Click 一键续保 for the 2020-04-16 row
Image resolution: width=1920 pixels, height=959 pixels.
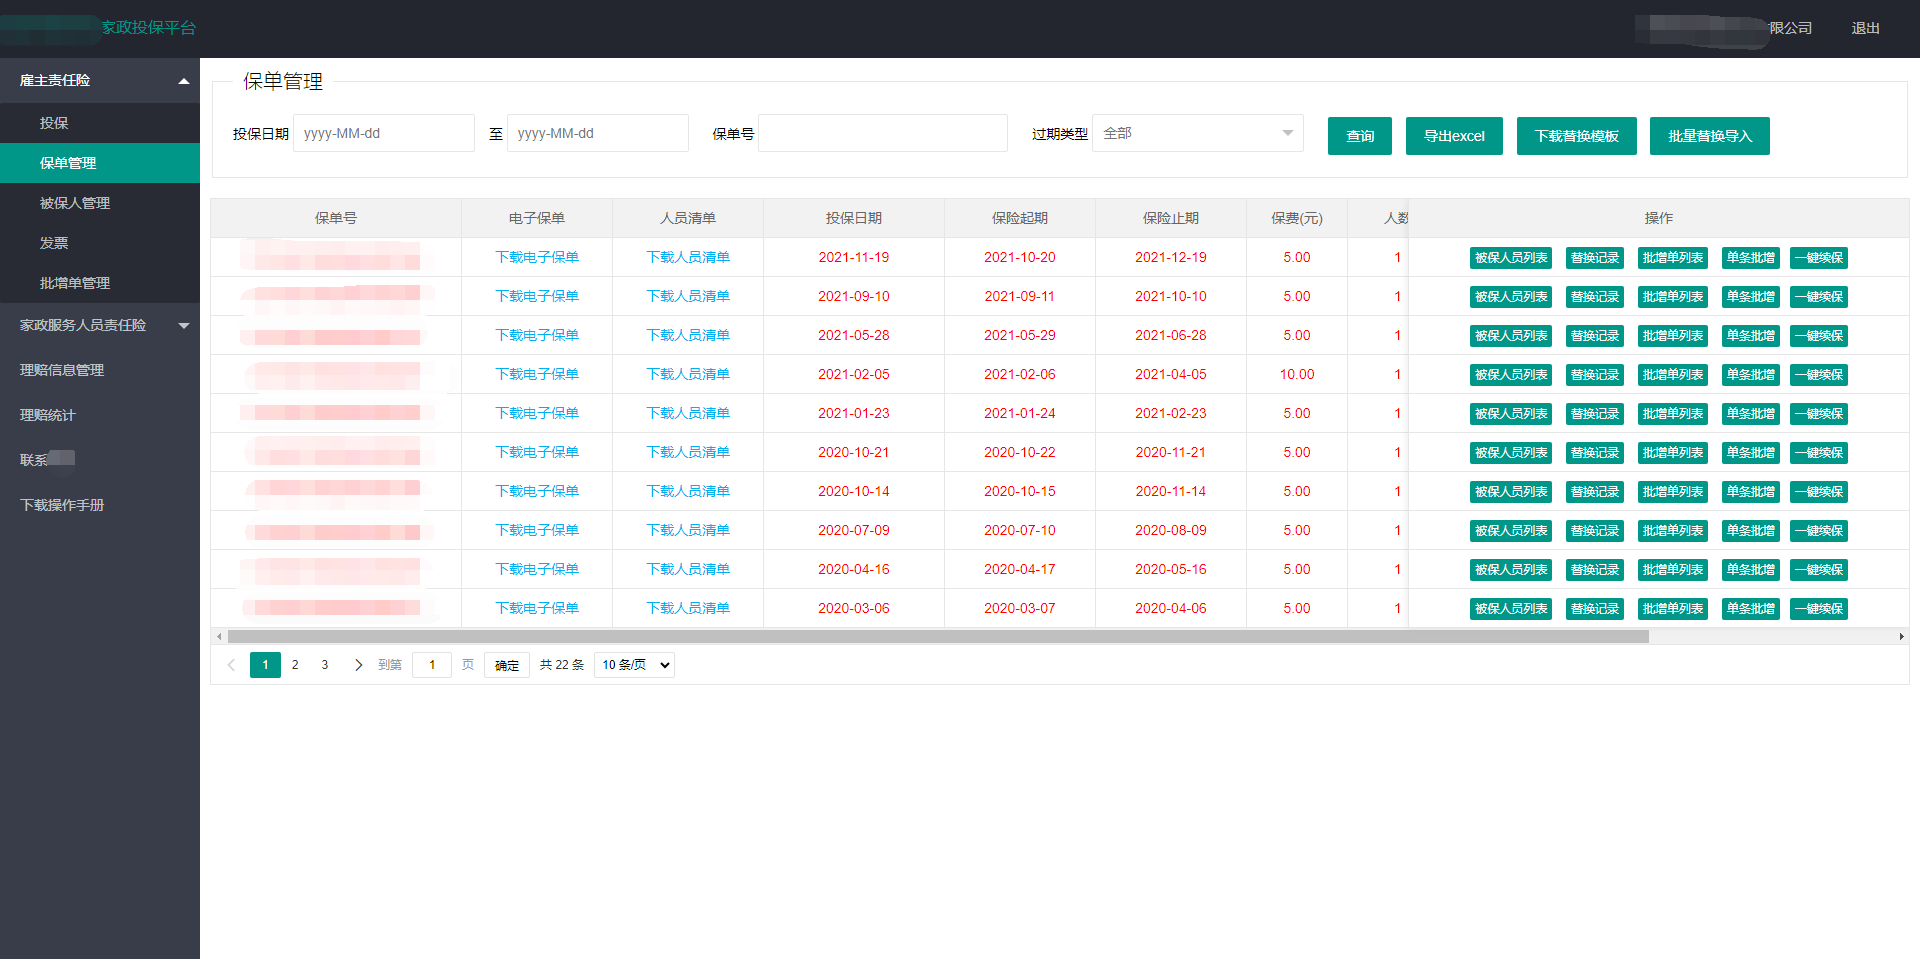1819,570
